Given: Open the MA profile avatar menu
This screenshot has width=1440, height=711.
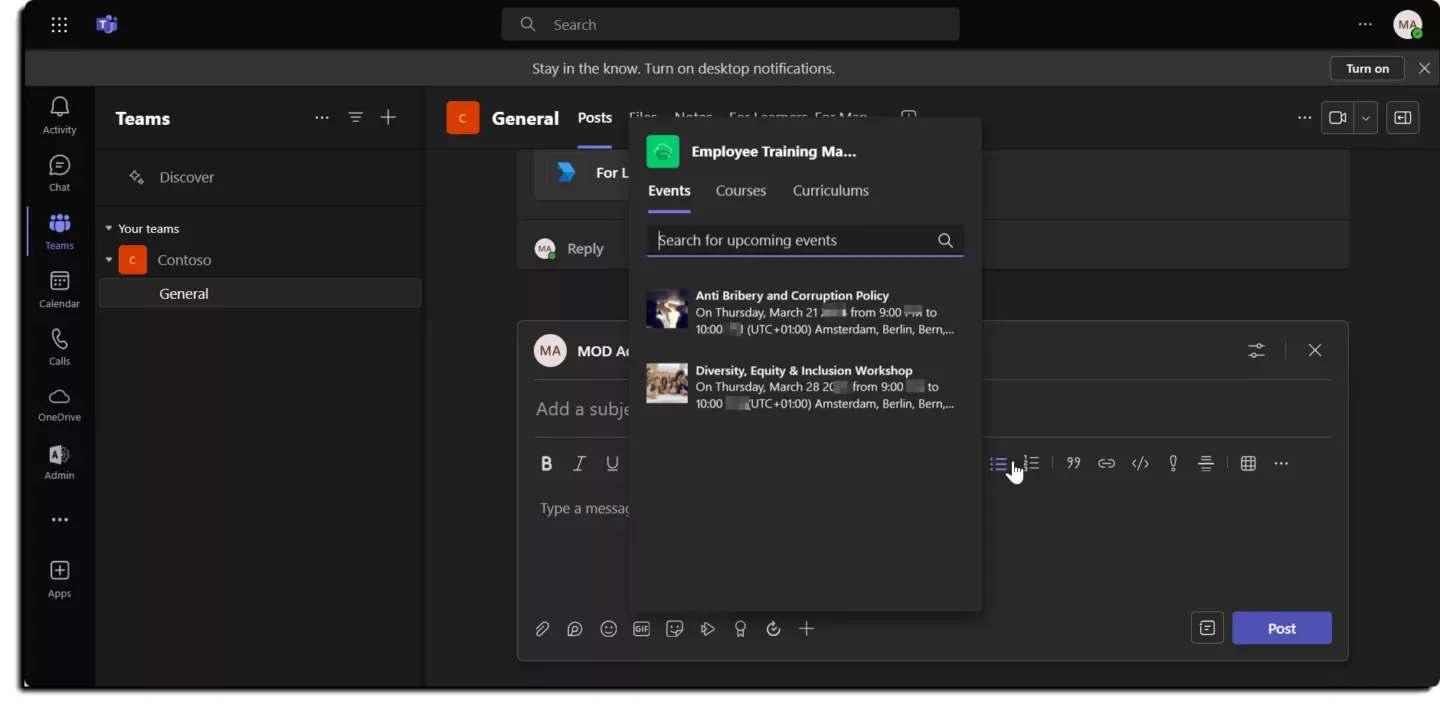Looking at the screenshot, I should 1408,25.
